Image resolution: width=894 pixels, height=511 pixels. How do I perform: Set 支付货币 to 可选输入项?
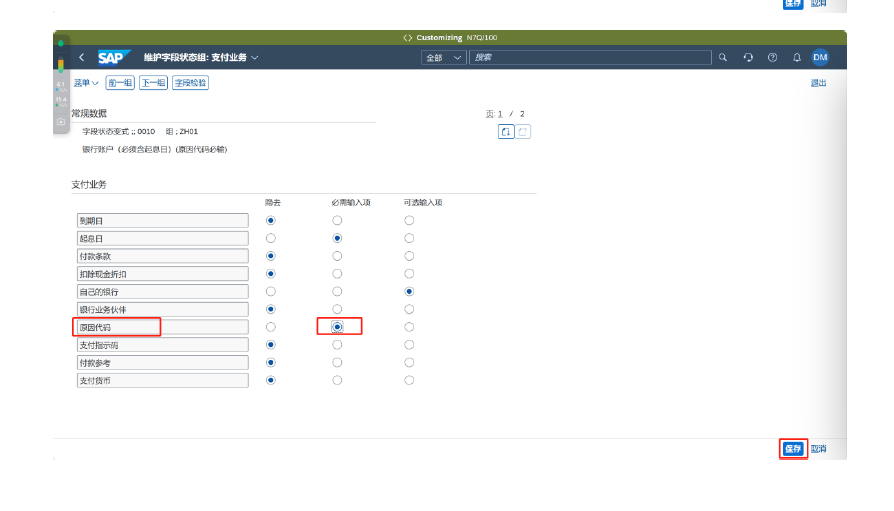click(x=409, y=380)
